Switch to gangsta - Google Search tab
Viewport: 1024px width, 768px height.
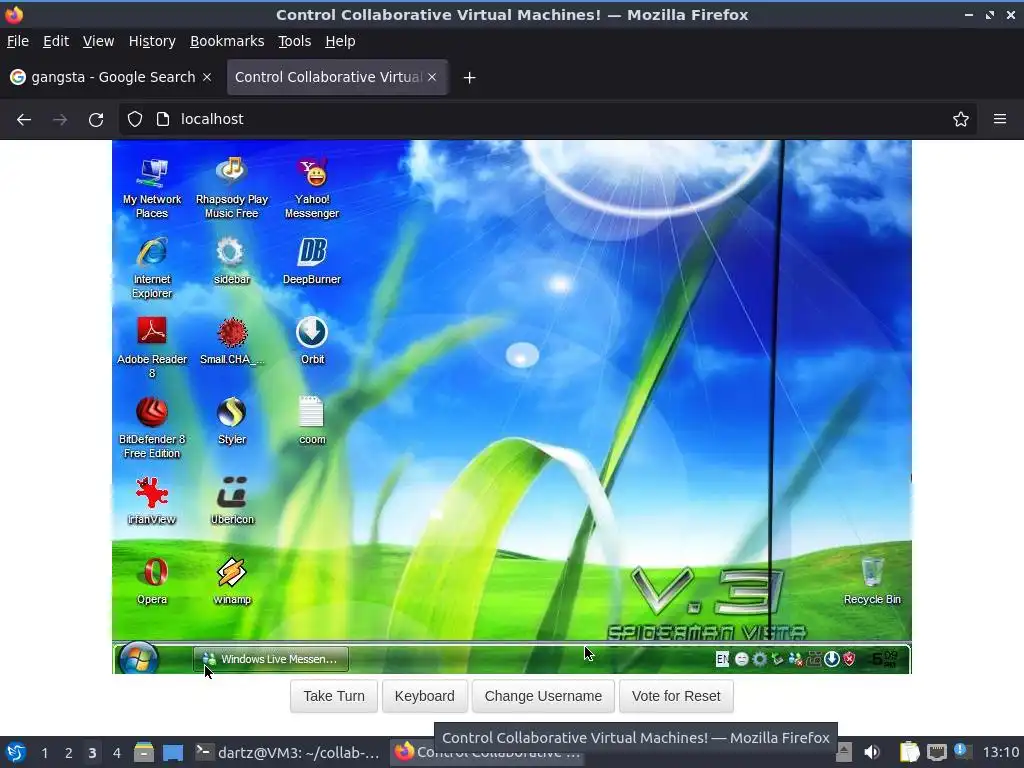point(111,77)
